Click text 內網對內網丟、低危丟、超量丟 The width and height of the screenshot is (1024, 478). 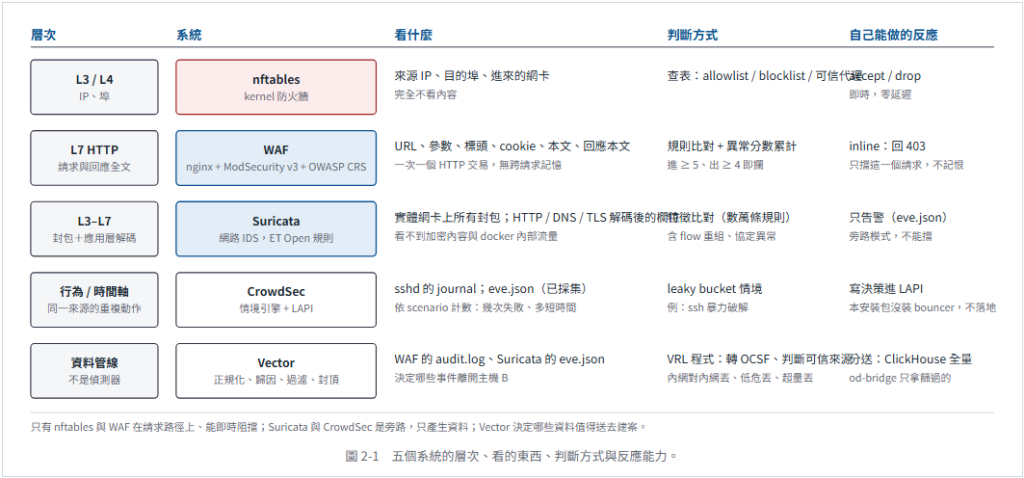[740, 377]
